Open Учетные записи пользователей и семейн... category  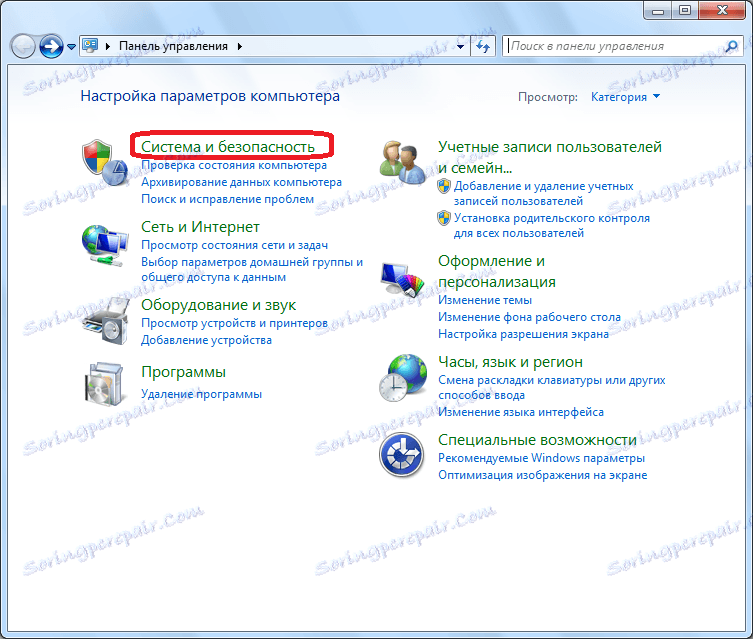[x=550, y=157]
